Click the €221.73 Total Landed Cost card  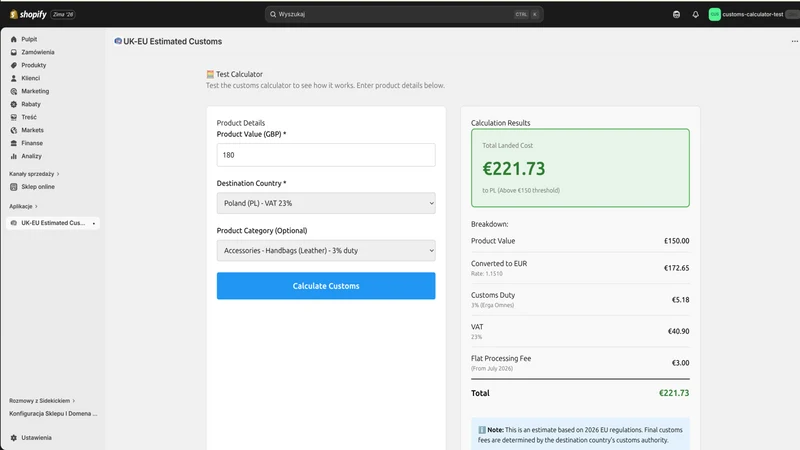(580, 168)
